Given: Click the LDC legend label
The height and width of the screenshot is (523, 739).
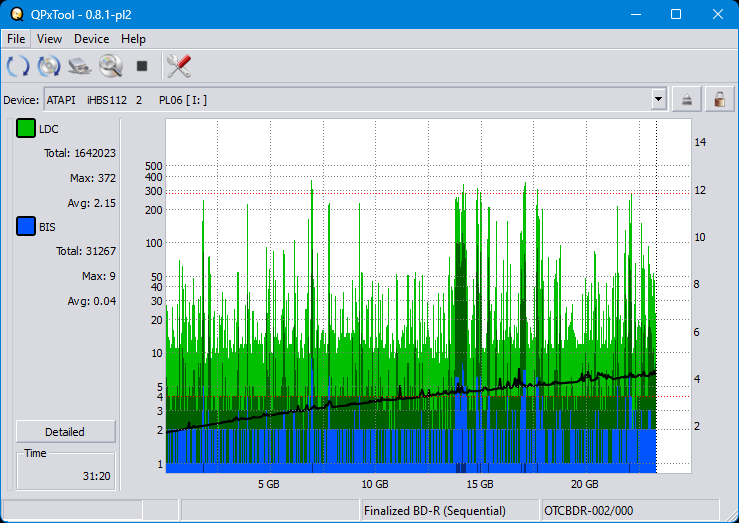Looking at the screenshot, I should click(49, 129).
